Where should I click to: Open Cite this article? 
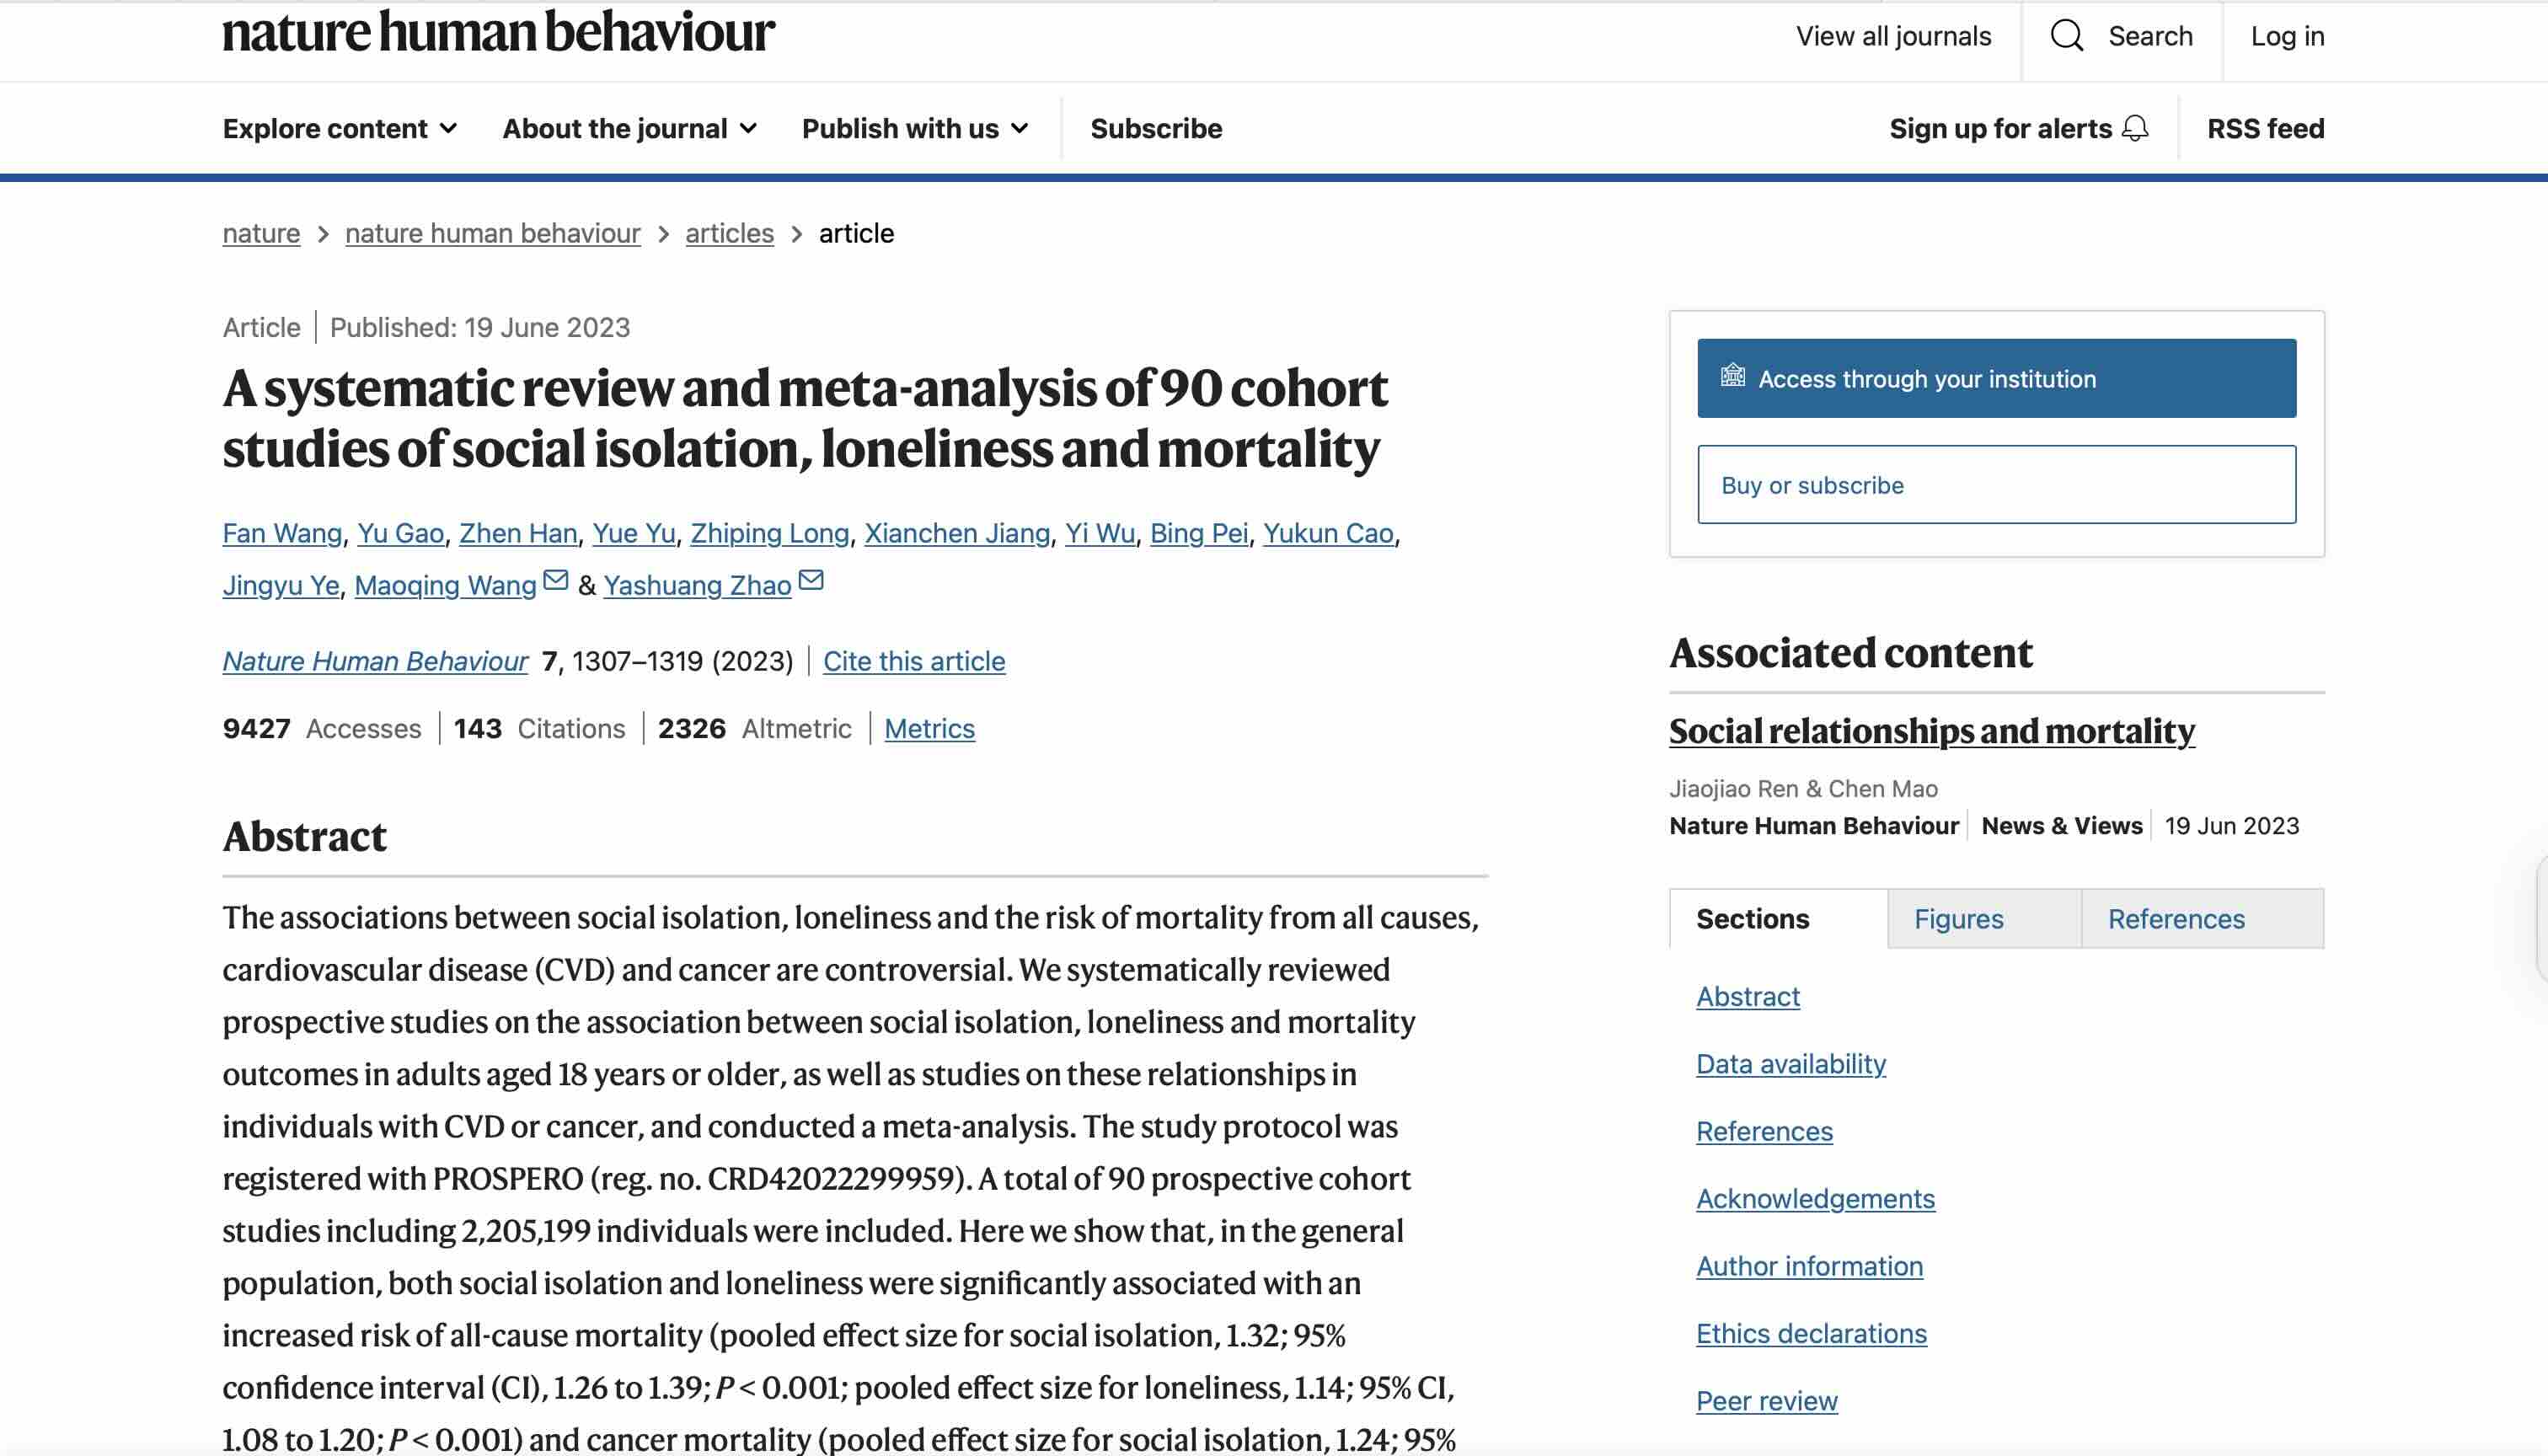click(913, 661)
